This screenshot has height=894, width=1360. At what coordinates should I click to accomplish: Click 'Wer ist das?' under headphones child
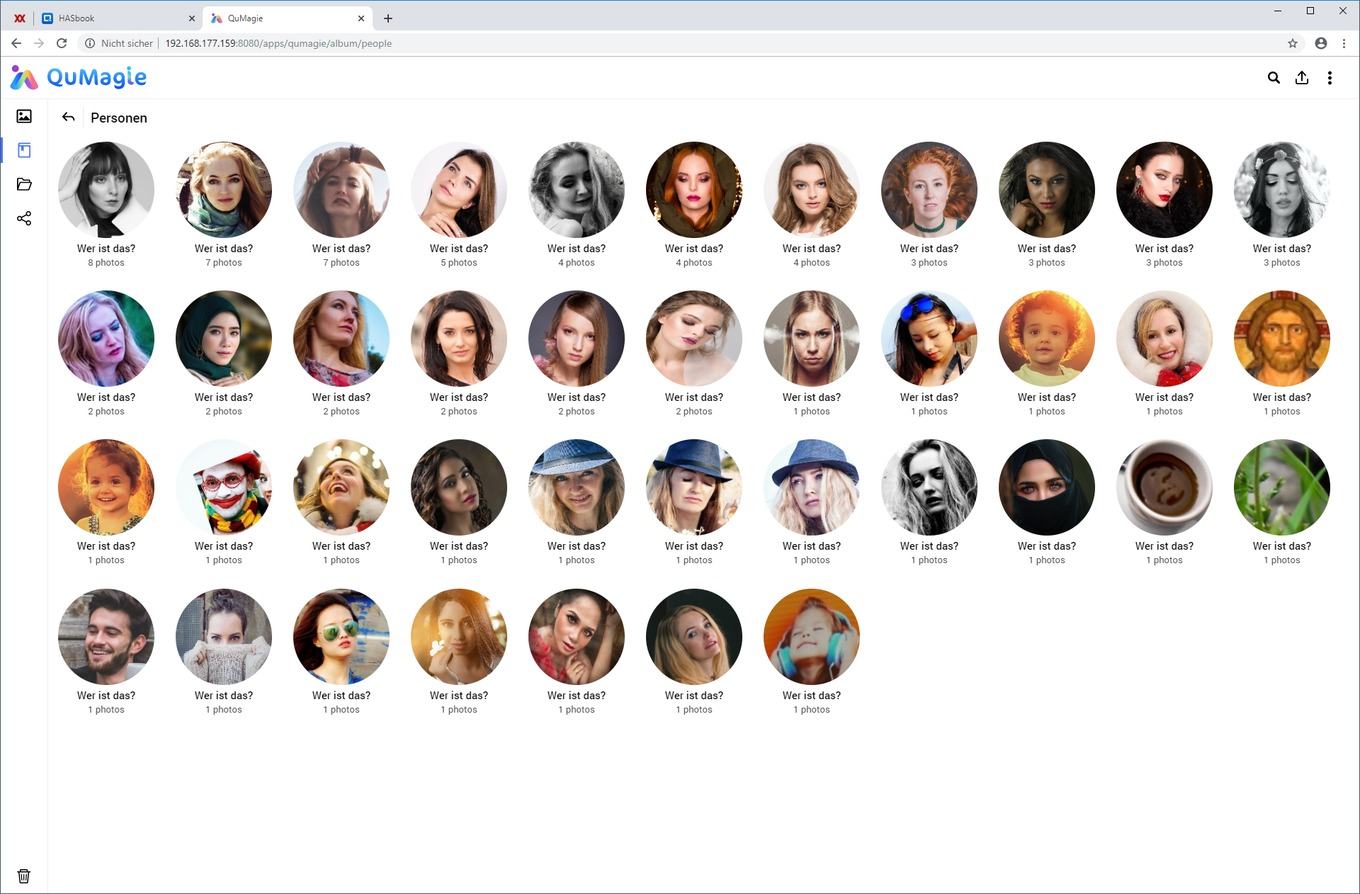(x=811, y=695)
